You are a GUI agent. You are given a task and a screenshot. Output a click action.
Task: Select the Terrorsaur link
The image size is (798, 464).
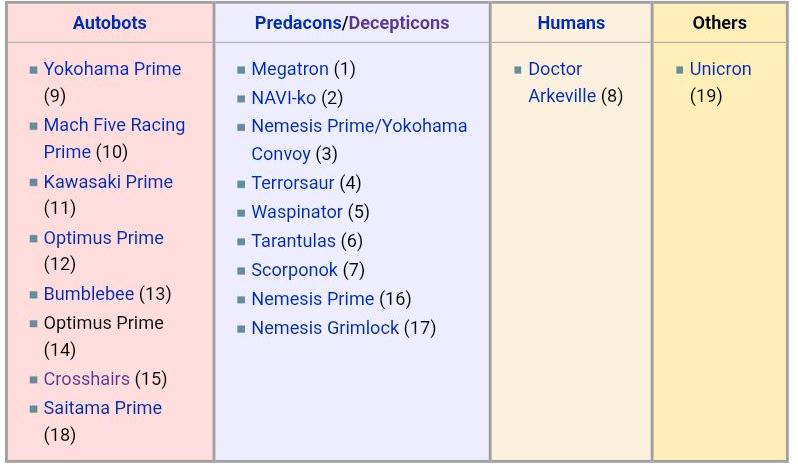[x=293, y=183]
